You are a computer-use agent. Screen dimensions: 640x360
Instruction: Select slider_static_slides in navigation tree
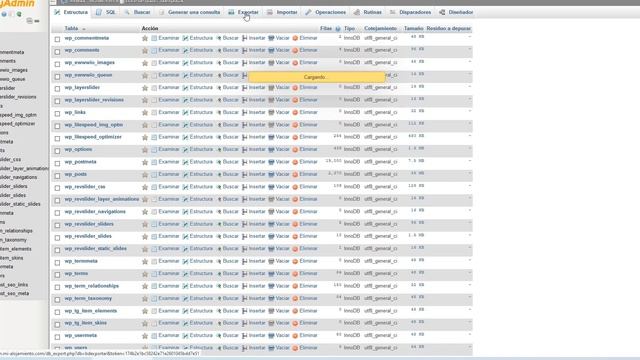tap(20, 204)
